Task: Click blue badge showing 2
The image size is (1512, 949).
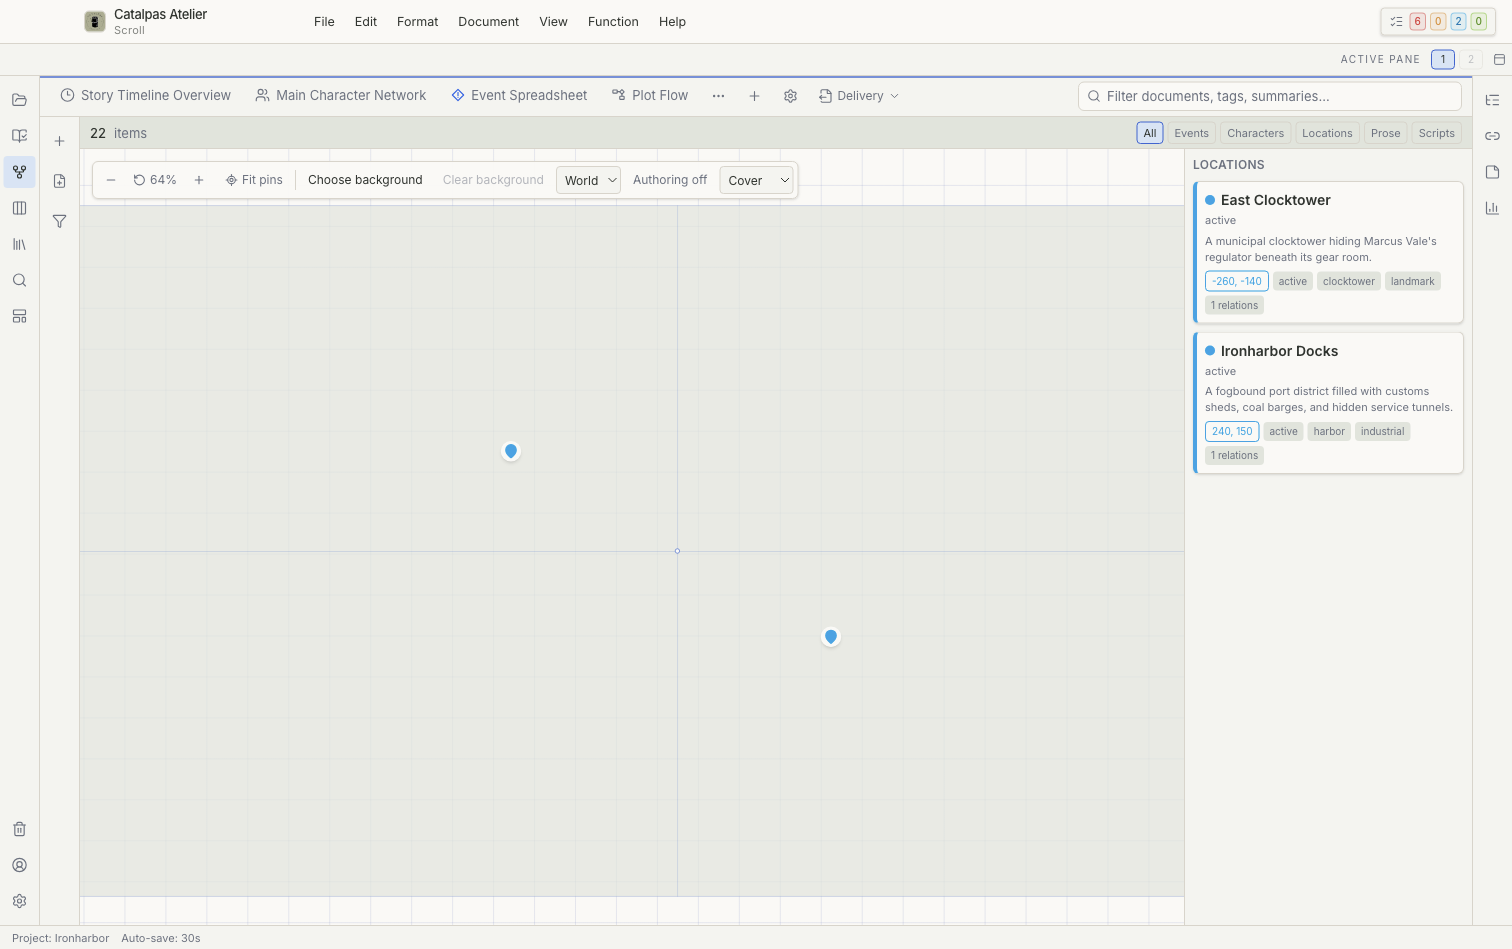Action: (1458, 21)
